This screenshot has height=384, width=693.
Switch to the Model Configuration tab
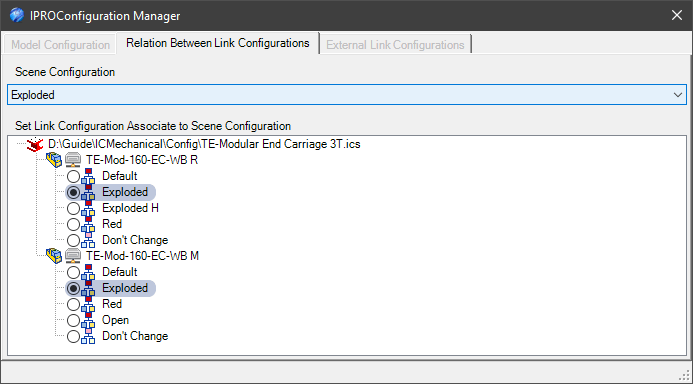pyautogui.click(x=61, y=45)
